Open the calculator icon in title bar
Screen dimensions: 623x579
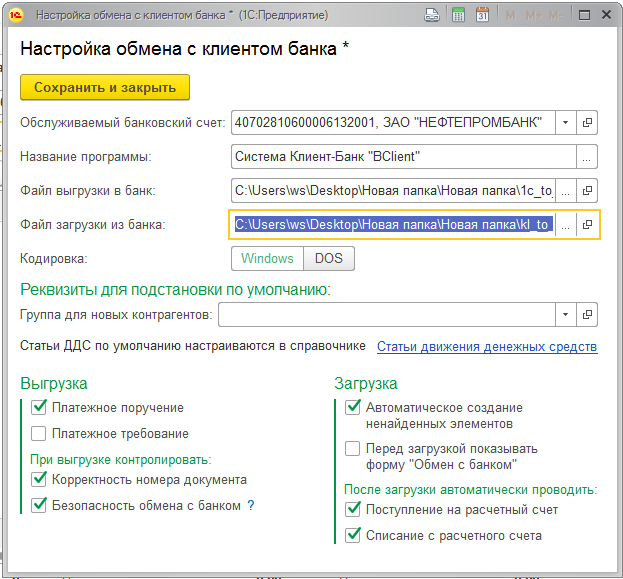coord(458,15)
